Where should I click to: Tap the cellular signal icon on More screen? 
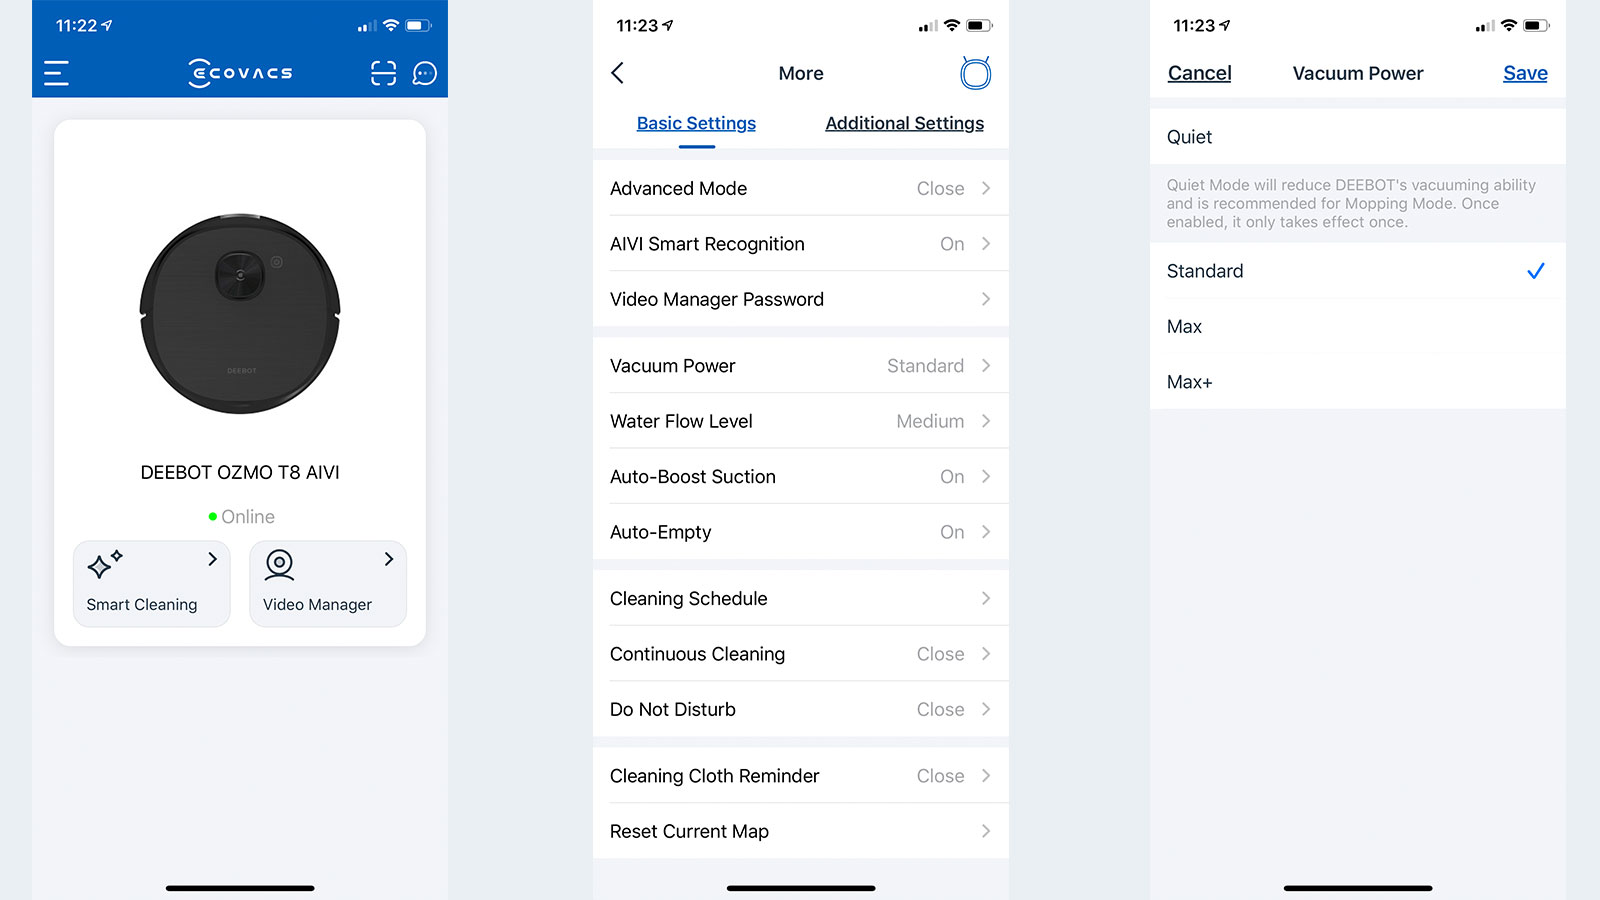(x=928, y=26)
